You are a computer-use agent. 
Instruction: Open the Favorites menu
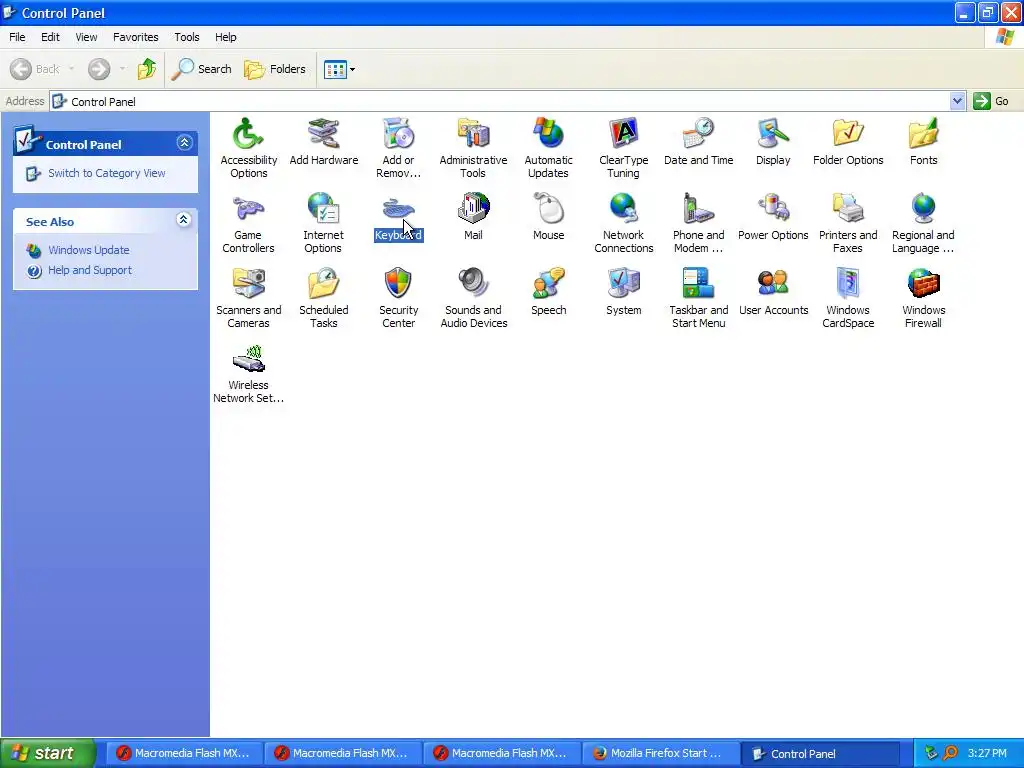pos(135,37)
